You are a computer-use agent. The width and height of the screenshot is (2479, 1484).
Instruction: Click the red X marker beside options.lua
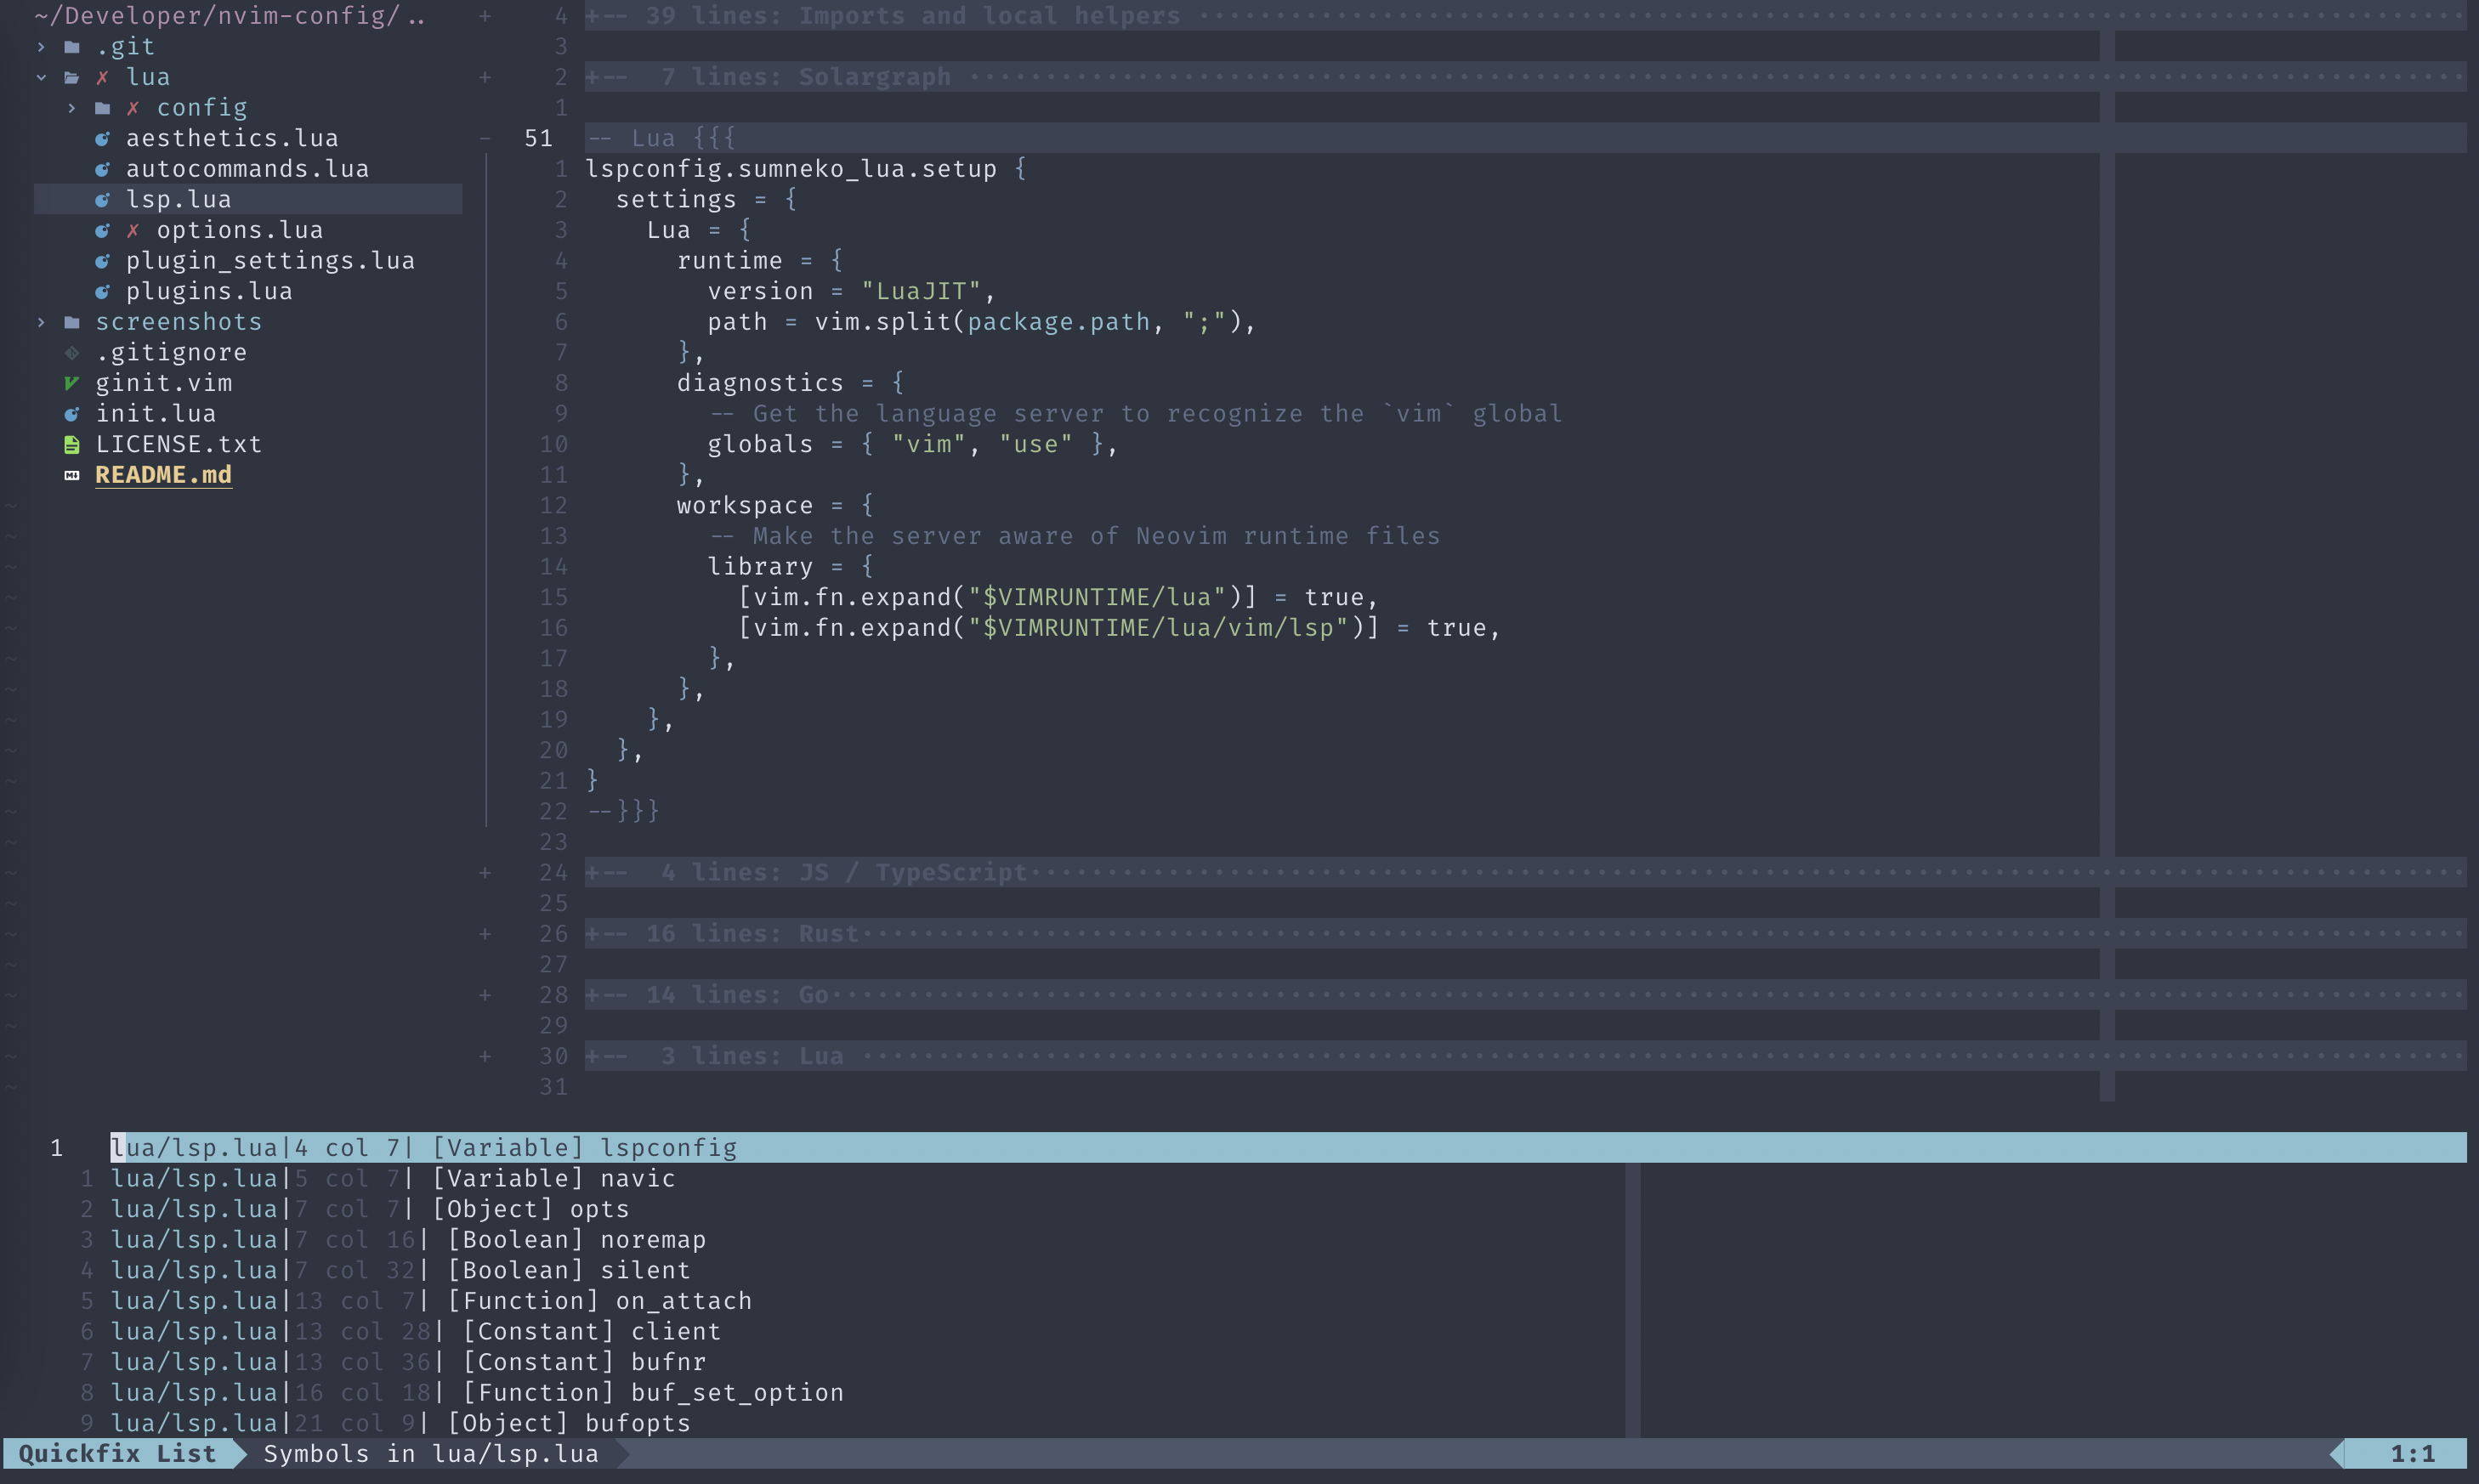coord(133,230)
